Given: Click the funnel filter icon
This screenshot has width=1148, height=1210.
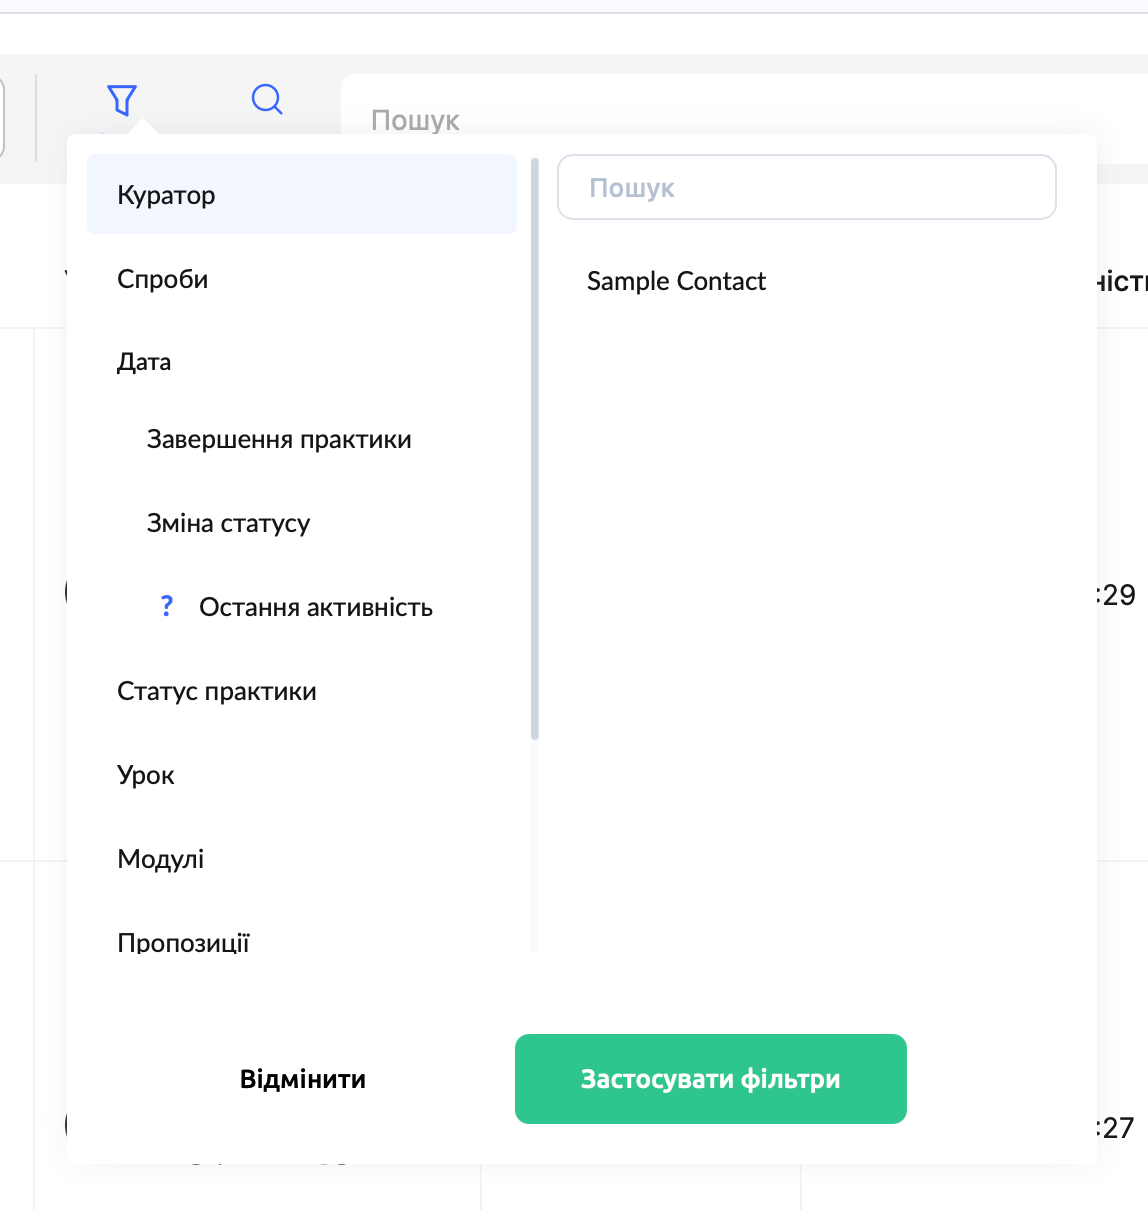Looking at the screenshot, I should tap(122, 100).
